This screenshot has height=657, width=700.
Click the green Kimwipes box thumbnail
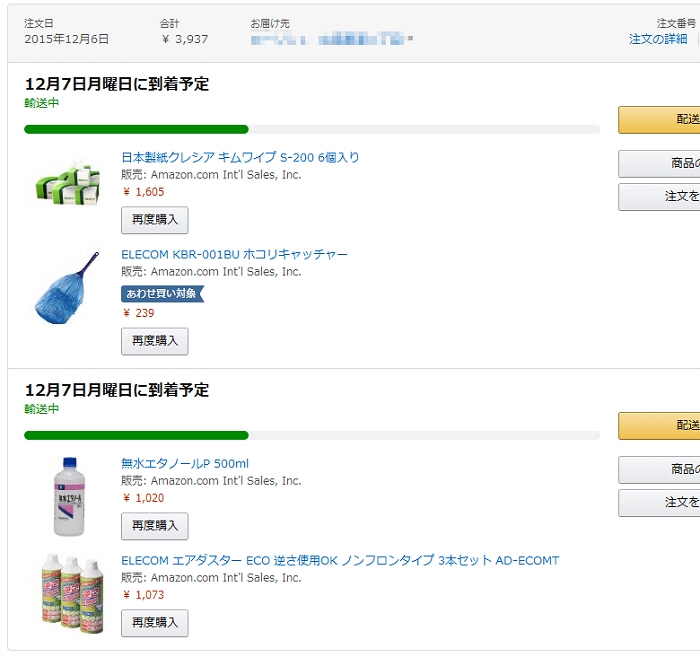[67, 183]
